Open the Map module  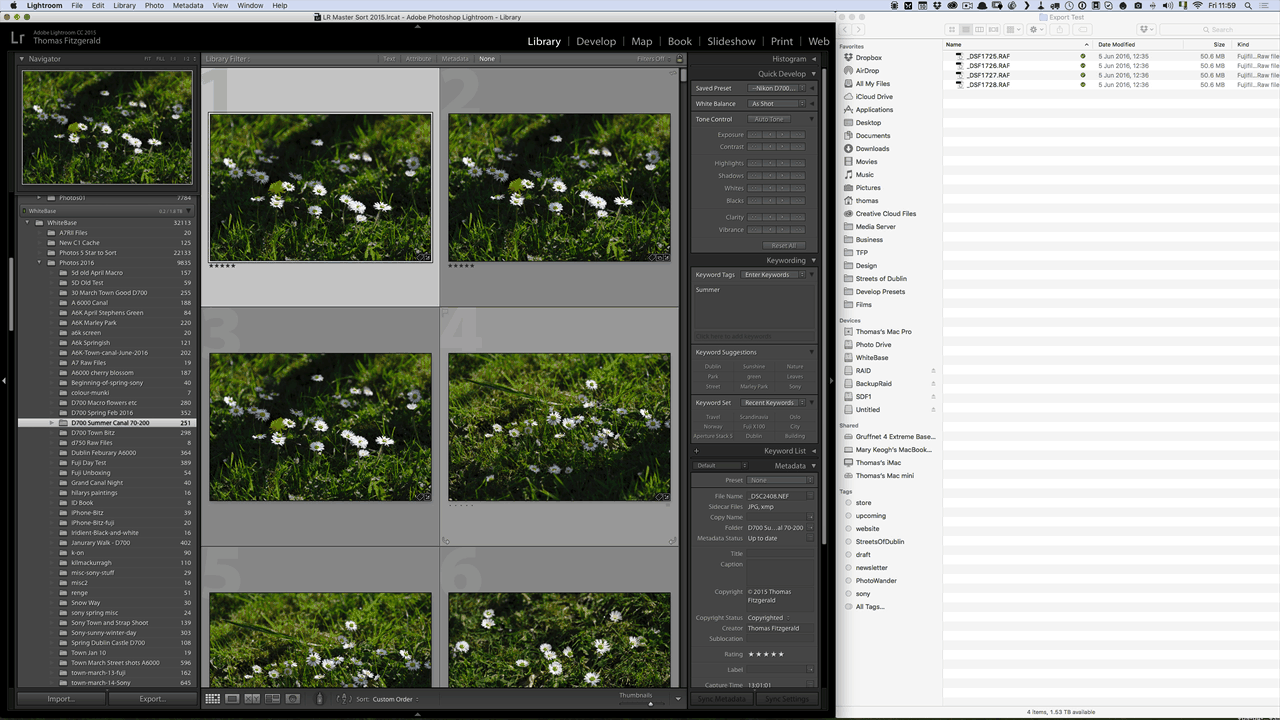click(642, 41)
